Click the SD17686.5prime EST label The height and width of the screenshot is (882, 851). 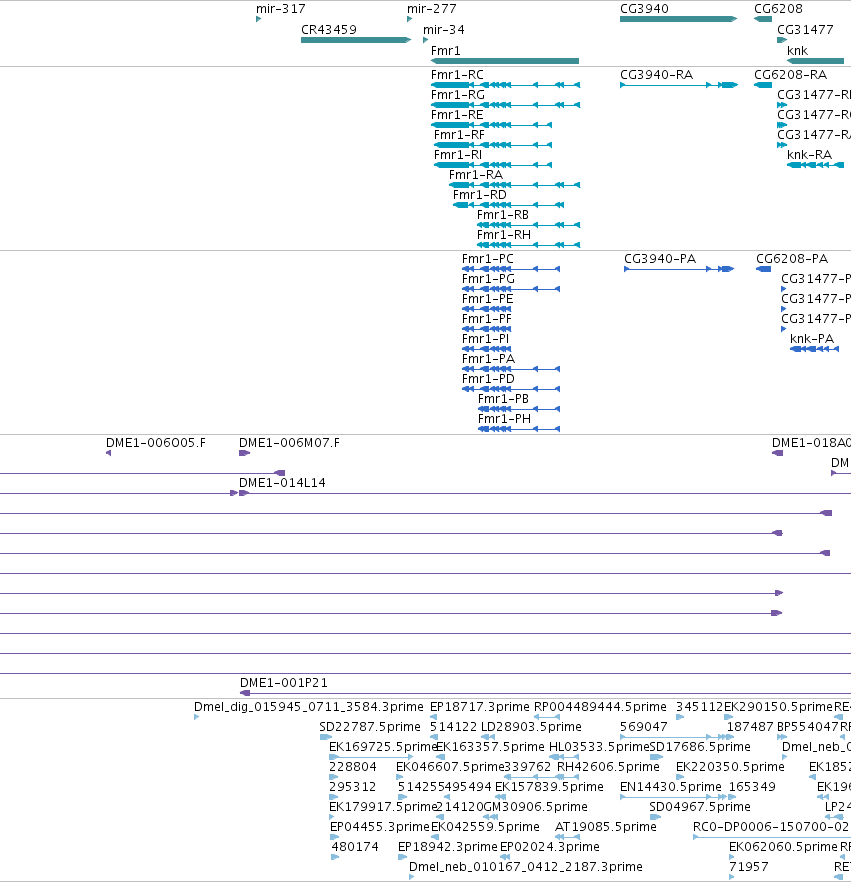click(x=700, y=747)
